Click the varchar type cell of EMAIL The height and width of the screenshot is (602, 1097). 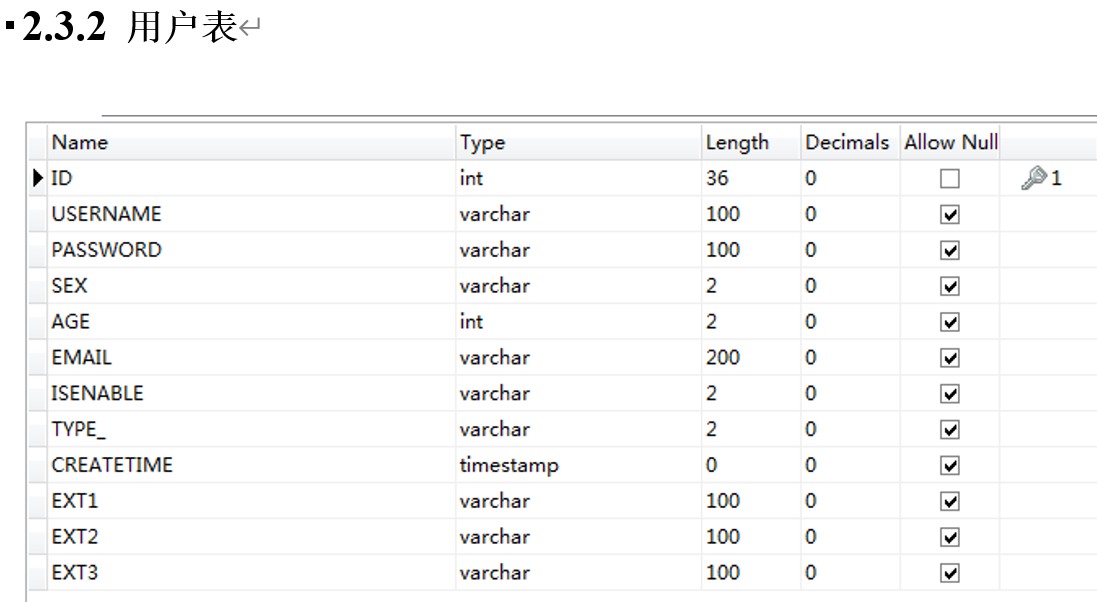coord(579,357)
